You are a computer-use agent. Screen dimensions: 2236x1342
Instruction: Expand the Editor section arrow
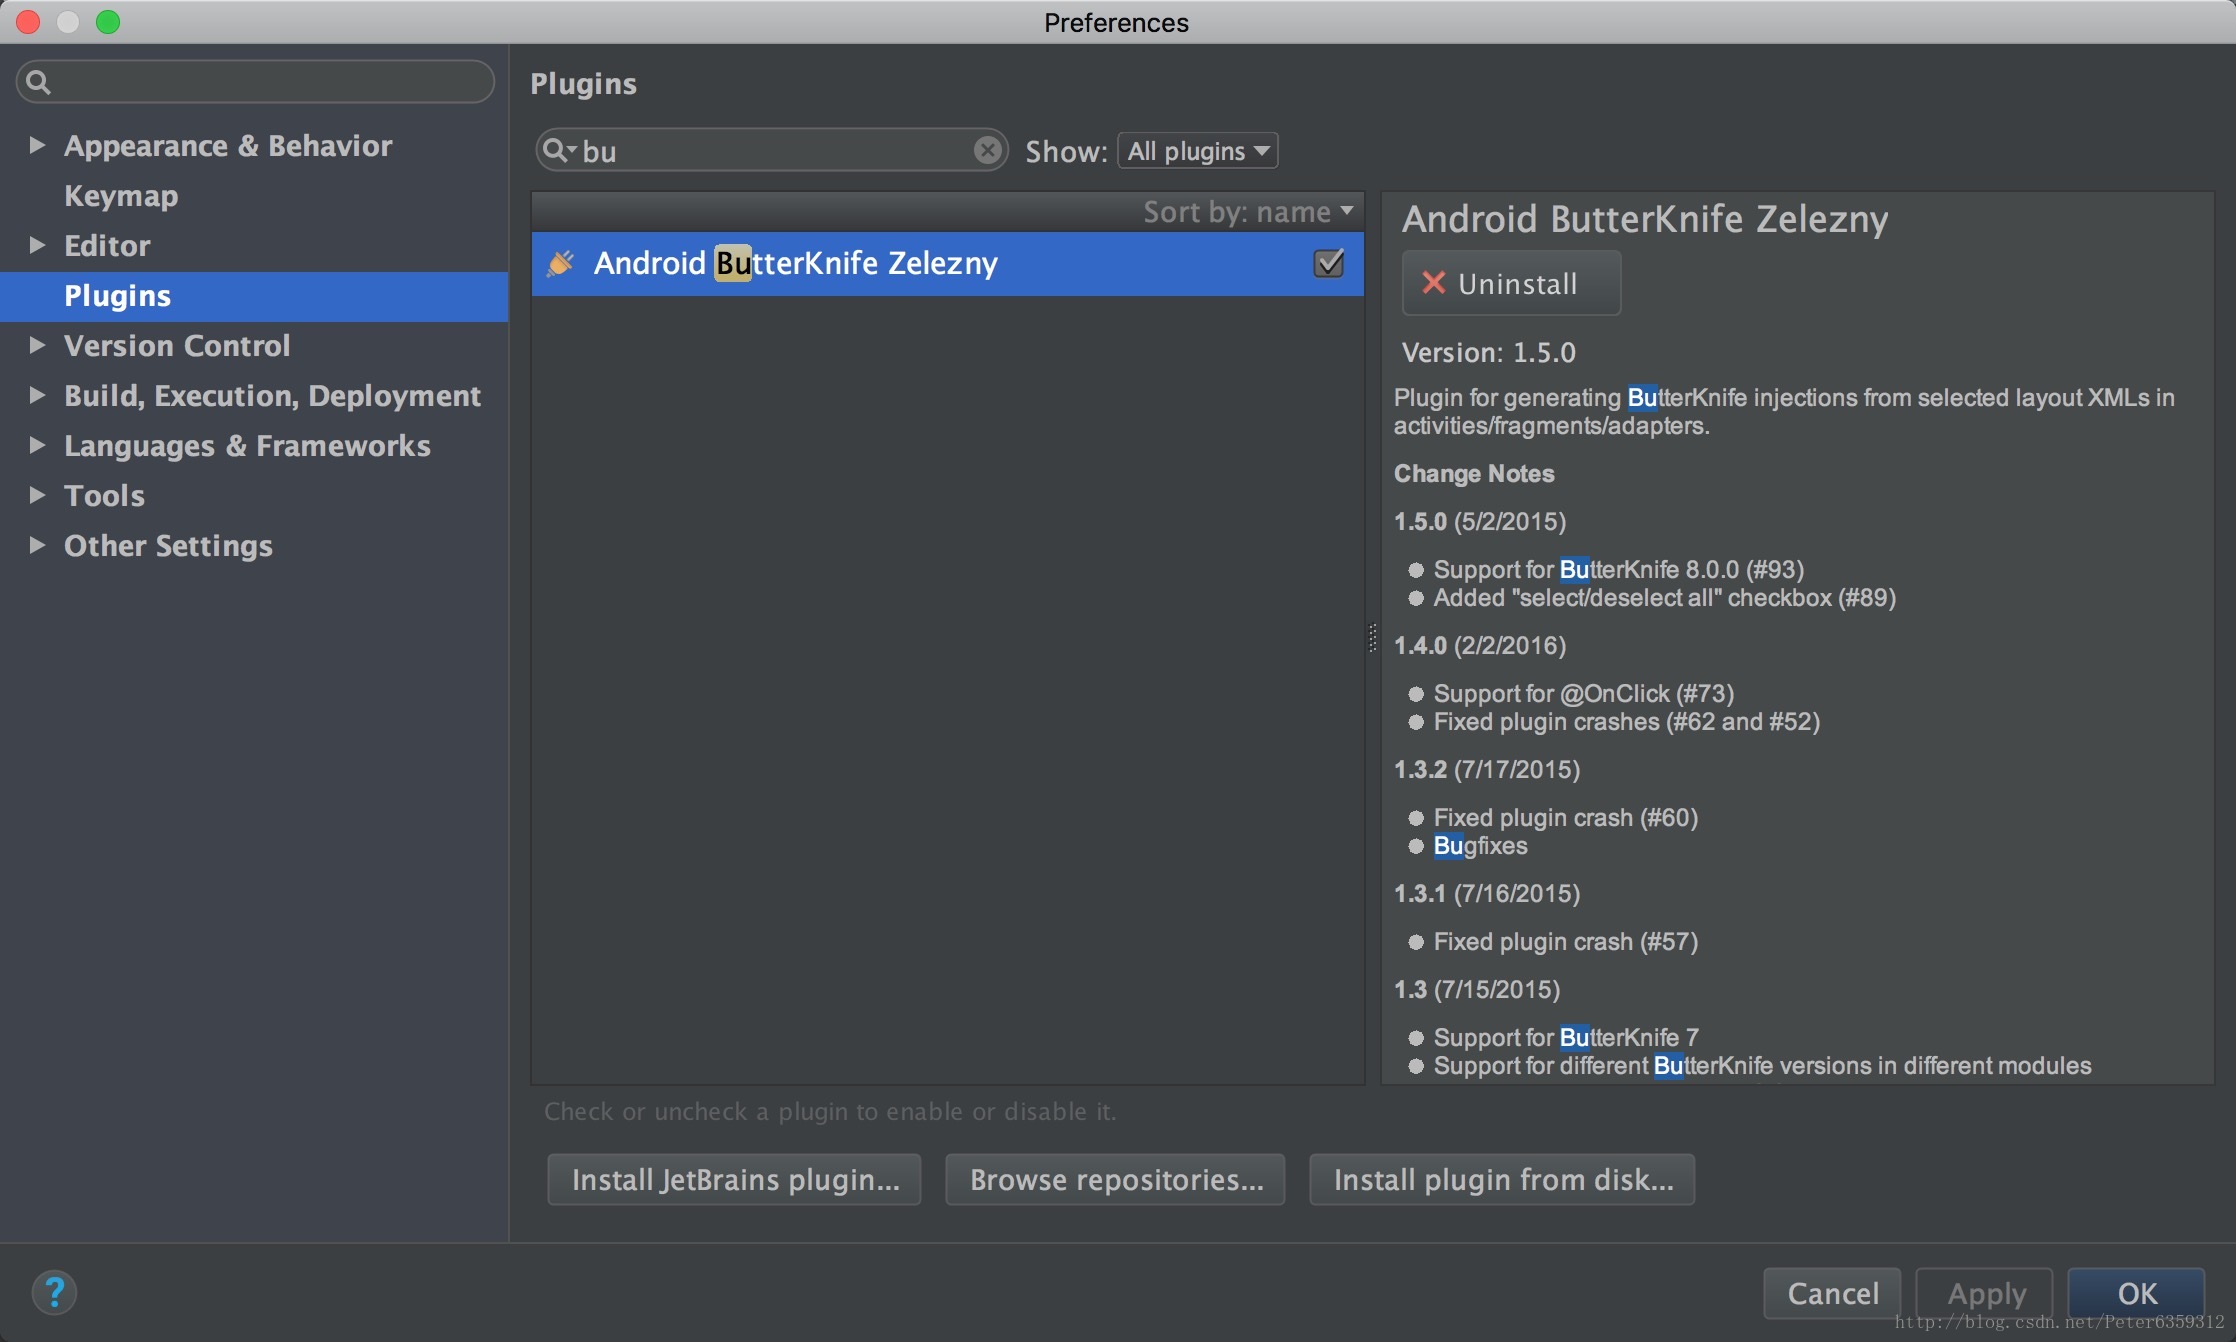37,245
